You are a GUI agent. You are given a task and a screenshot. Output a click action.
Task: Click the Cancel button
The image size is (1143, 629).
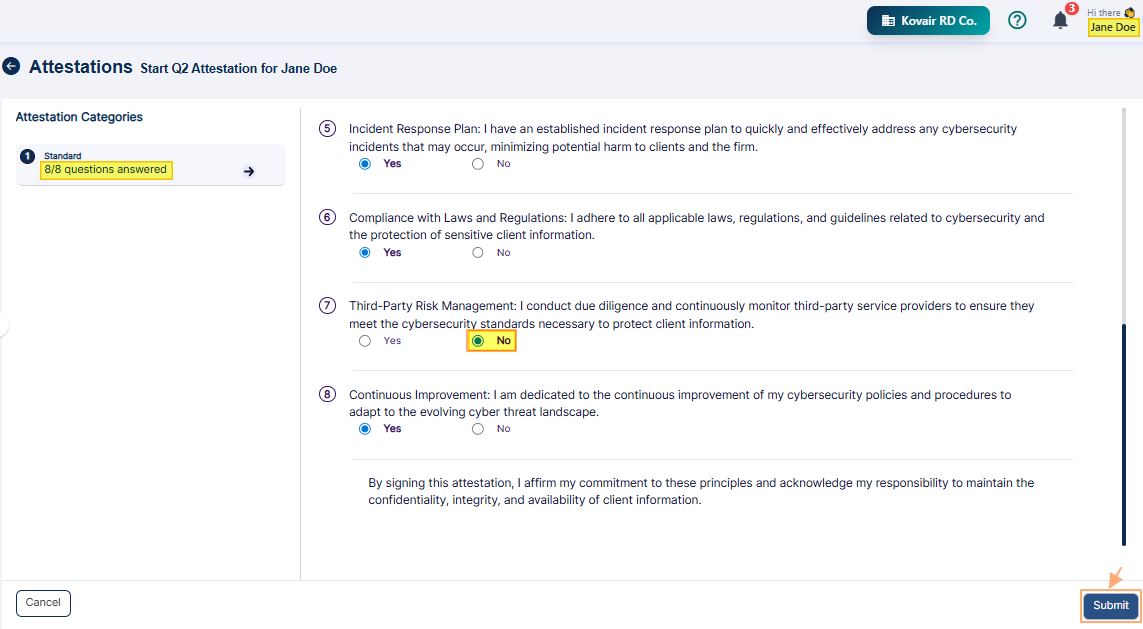[x=43, y=603]
